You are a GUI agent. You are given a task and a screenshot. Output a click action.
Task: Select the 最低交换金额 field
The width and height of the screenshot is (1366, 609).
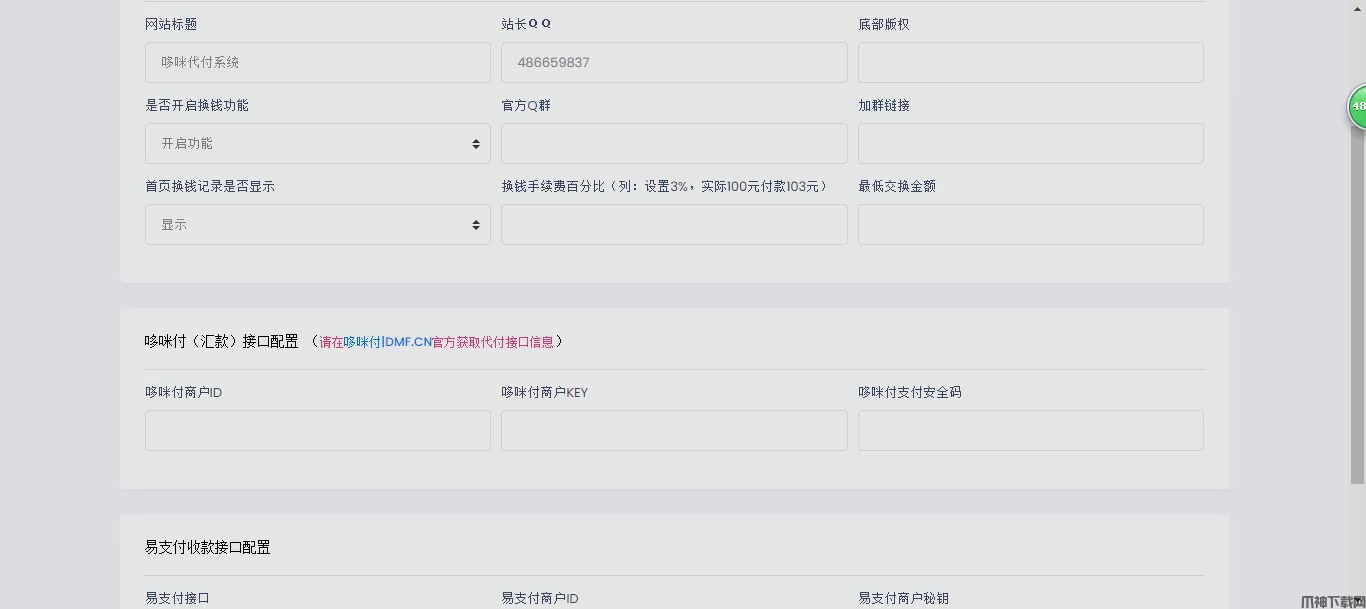tap(1030, 225)
